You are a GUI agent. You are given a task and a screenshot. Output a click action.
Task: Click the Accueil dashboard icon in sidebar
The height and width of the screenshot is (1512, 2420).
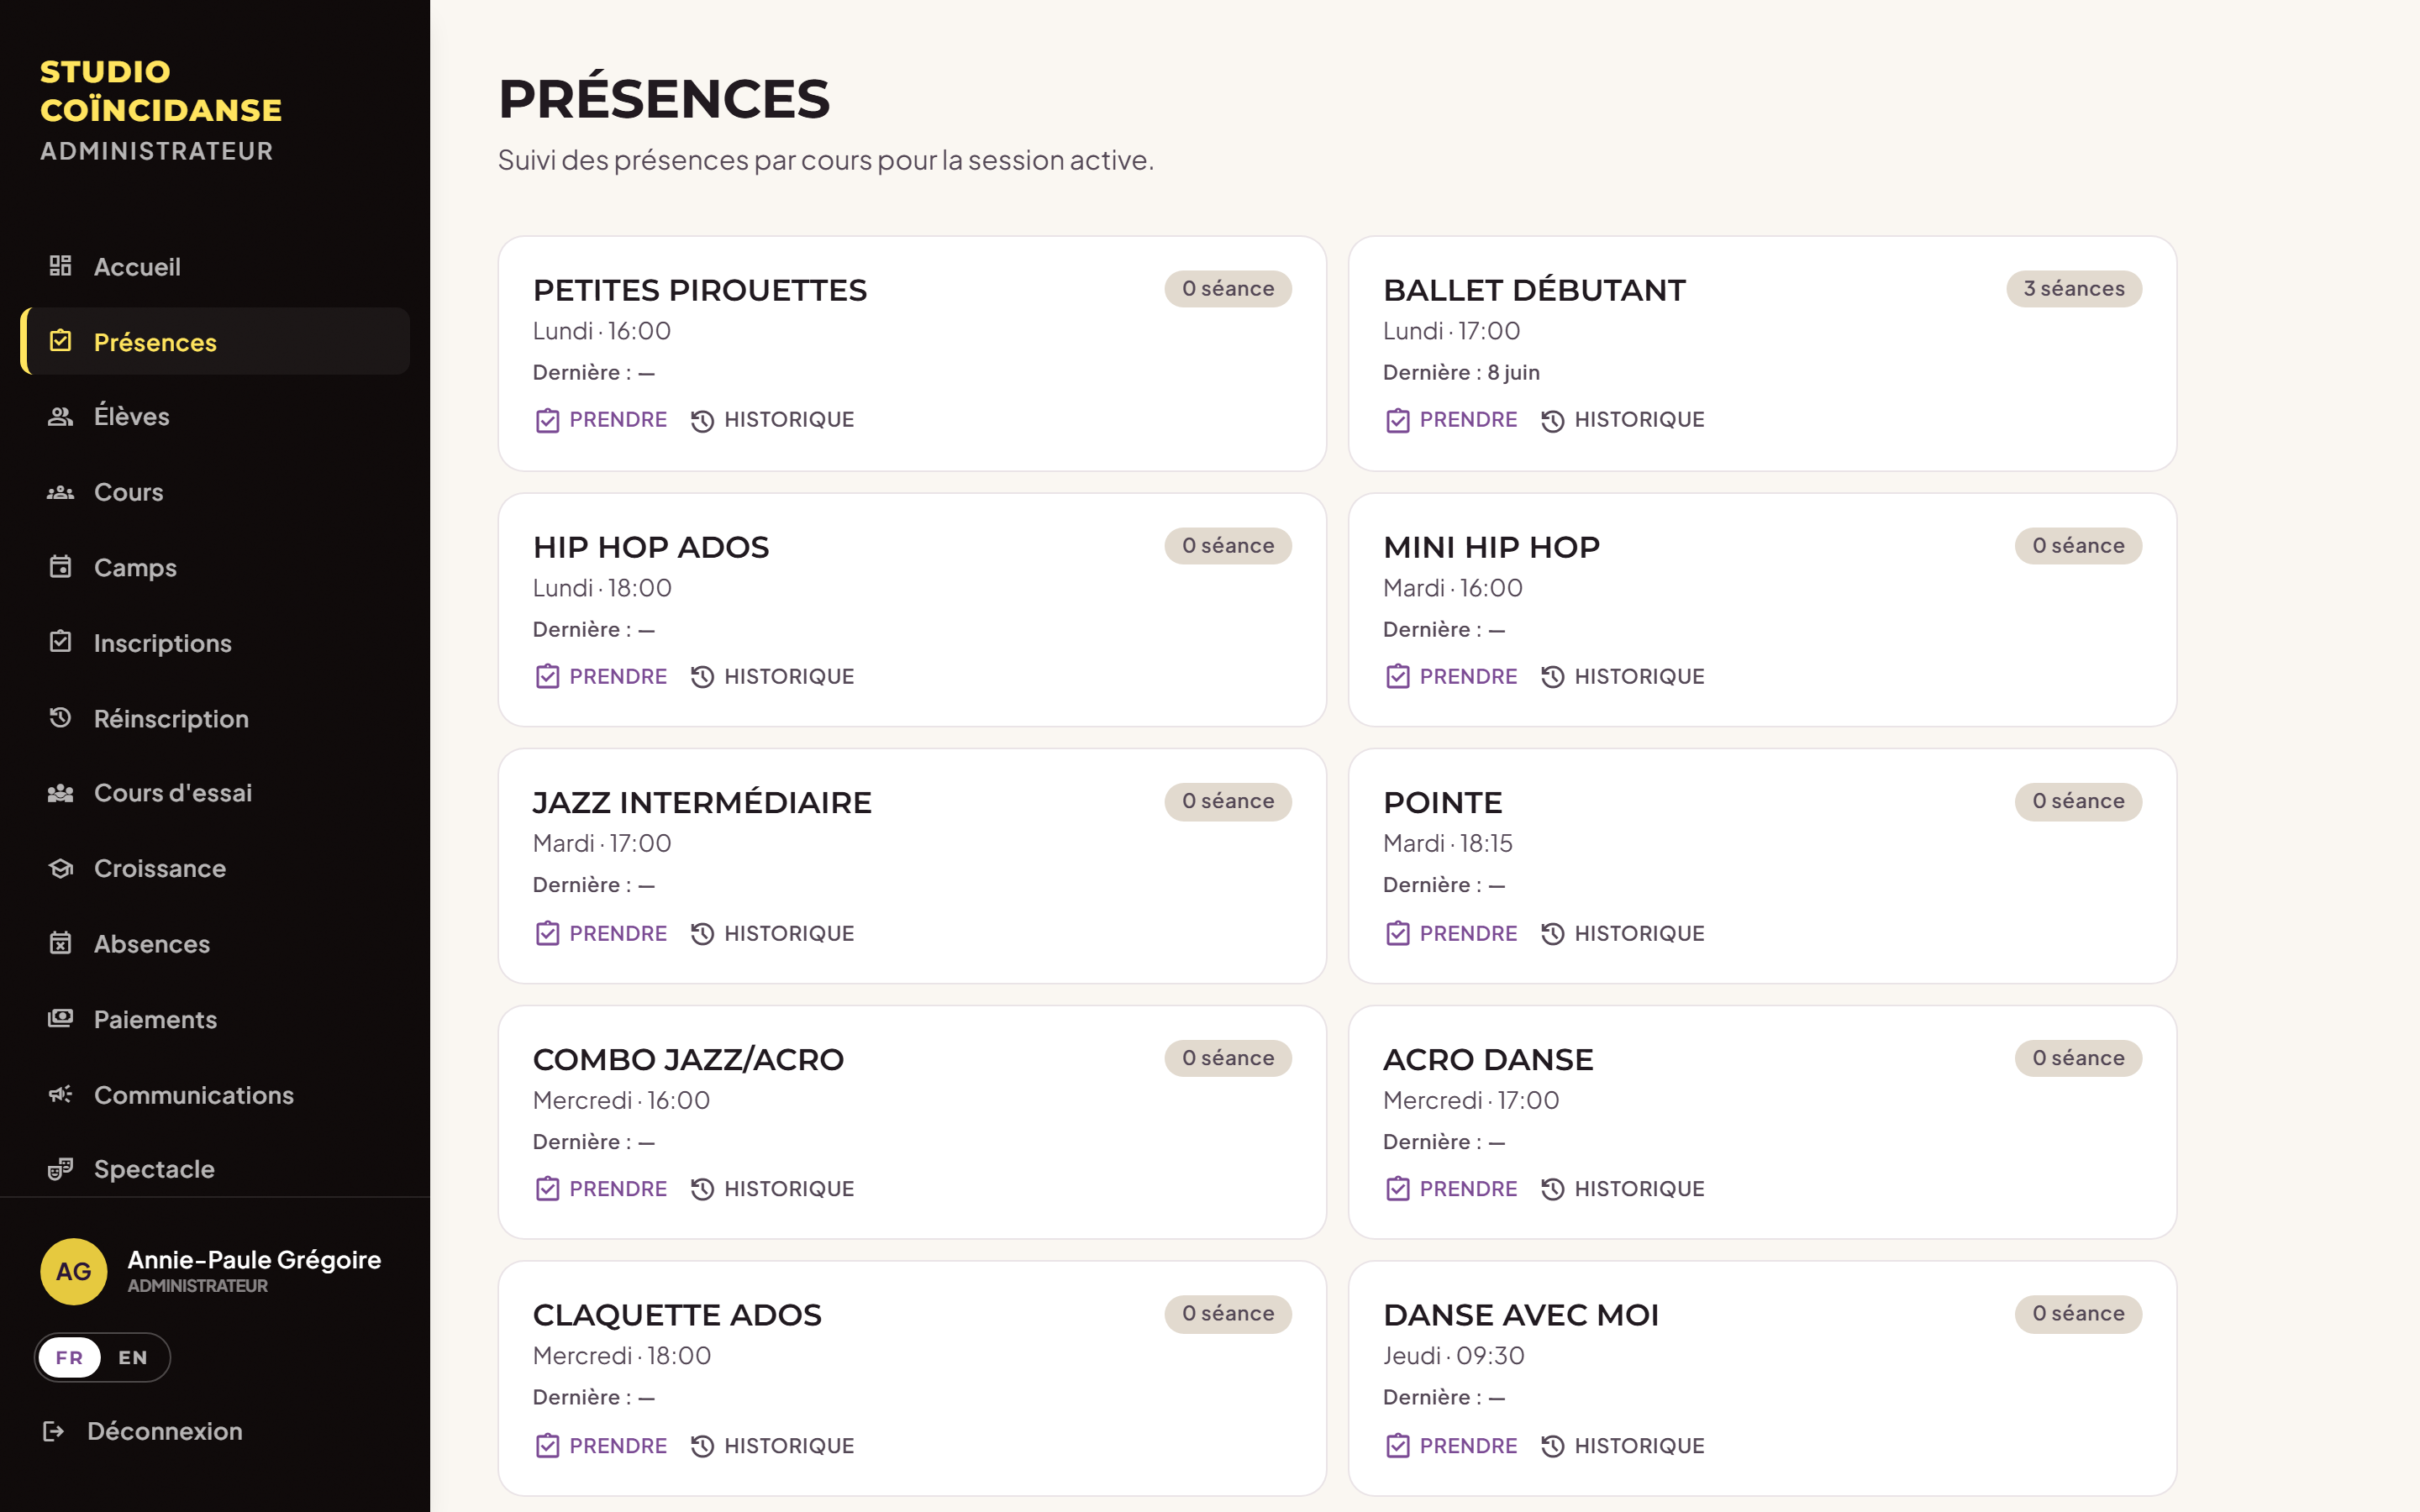[x=60, y=266]
